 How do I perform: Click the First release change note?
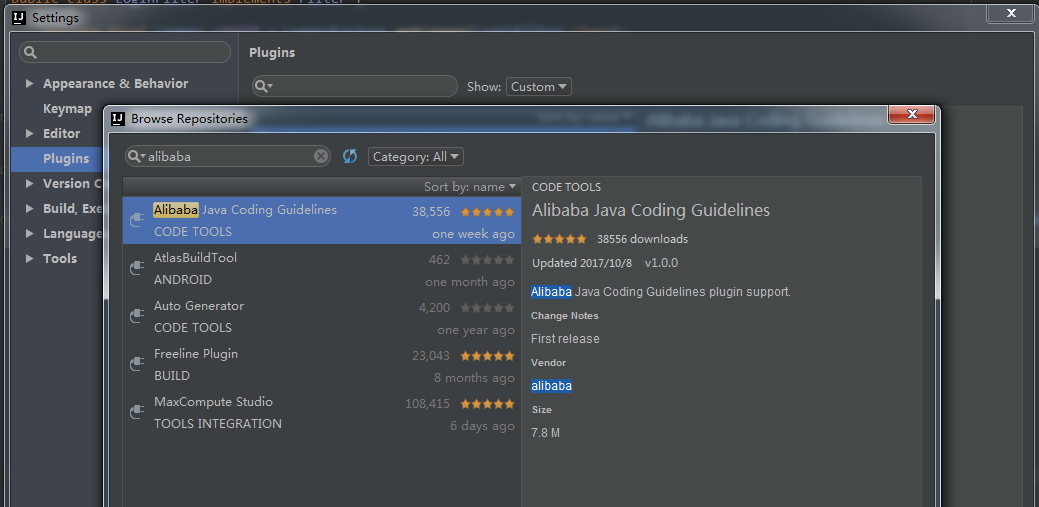565,339
